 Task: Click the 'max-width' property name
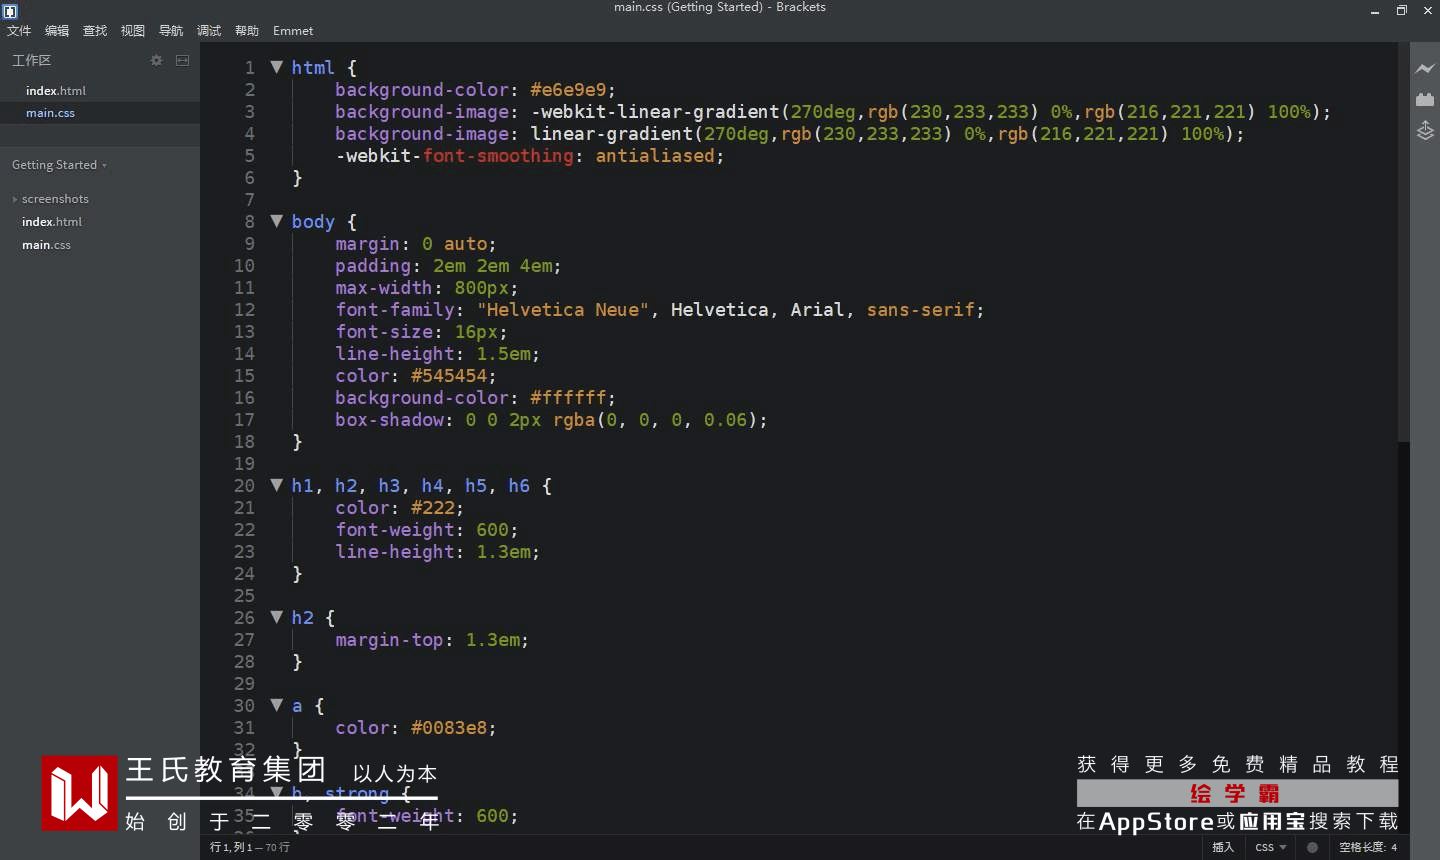(384, 288)
